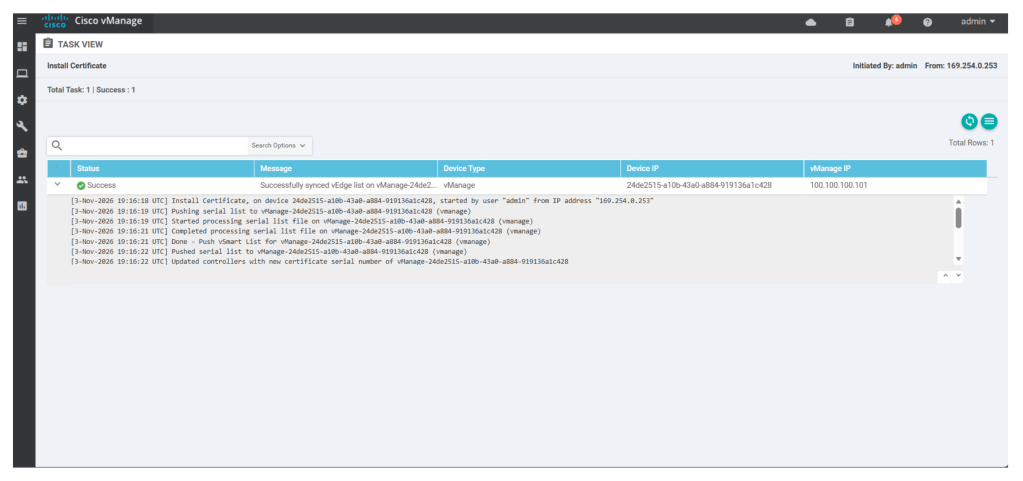Screen dimensions: 1023x481
Task: Collapse the Success row details
Action: pos(57,185)
